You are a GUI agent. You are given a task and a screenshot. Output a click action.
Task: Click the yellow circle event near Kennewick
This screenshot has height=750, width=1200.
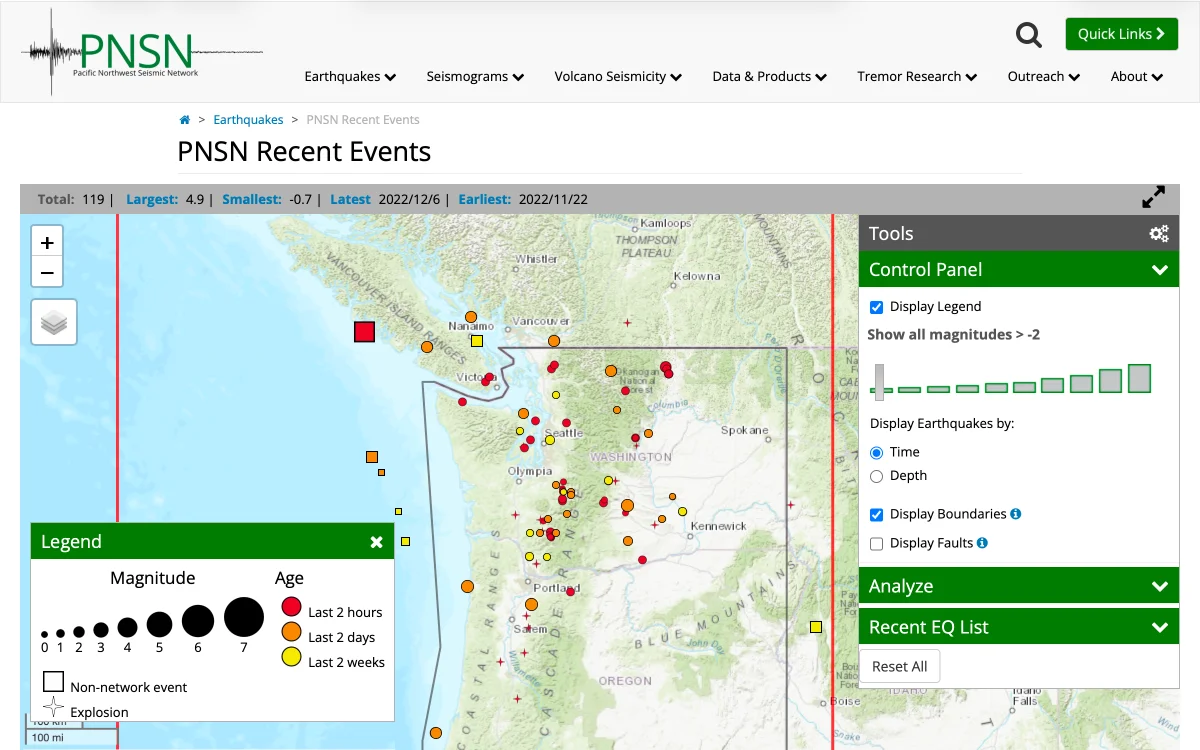[683, 511]
